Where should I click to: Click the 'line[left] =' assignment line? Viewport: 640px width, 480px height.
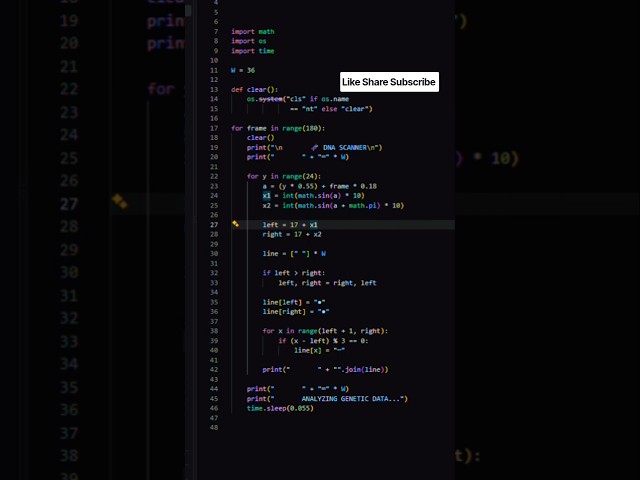(294, 302)
